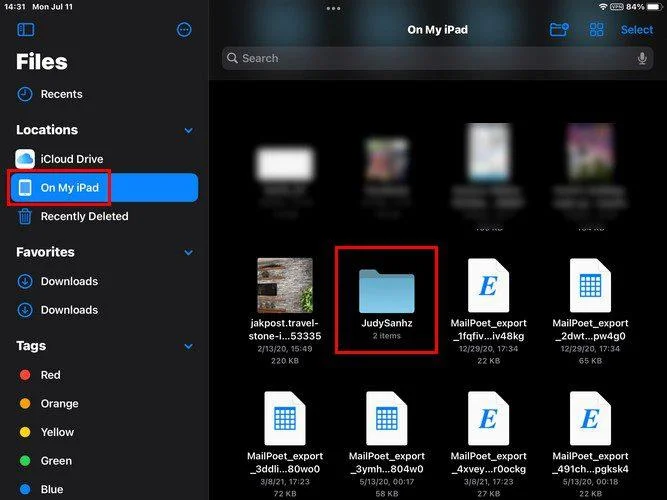This screenshot has height=500, width=667.
Task: Tap the Wi-Fi icon in status bar
Action: click(603, 7)
